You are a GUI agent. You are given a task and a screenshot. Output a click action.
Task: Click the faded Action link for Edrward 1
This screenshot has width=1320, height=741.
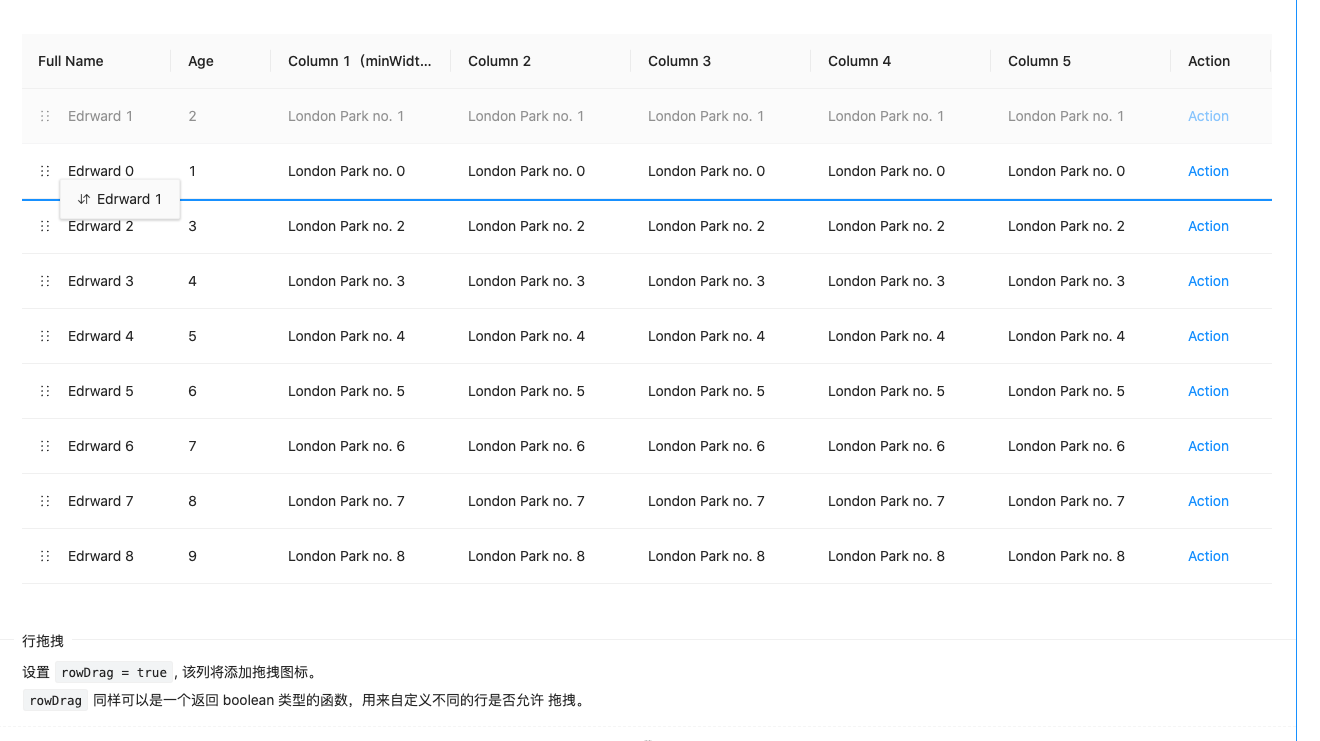(1208, 116)
